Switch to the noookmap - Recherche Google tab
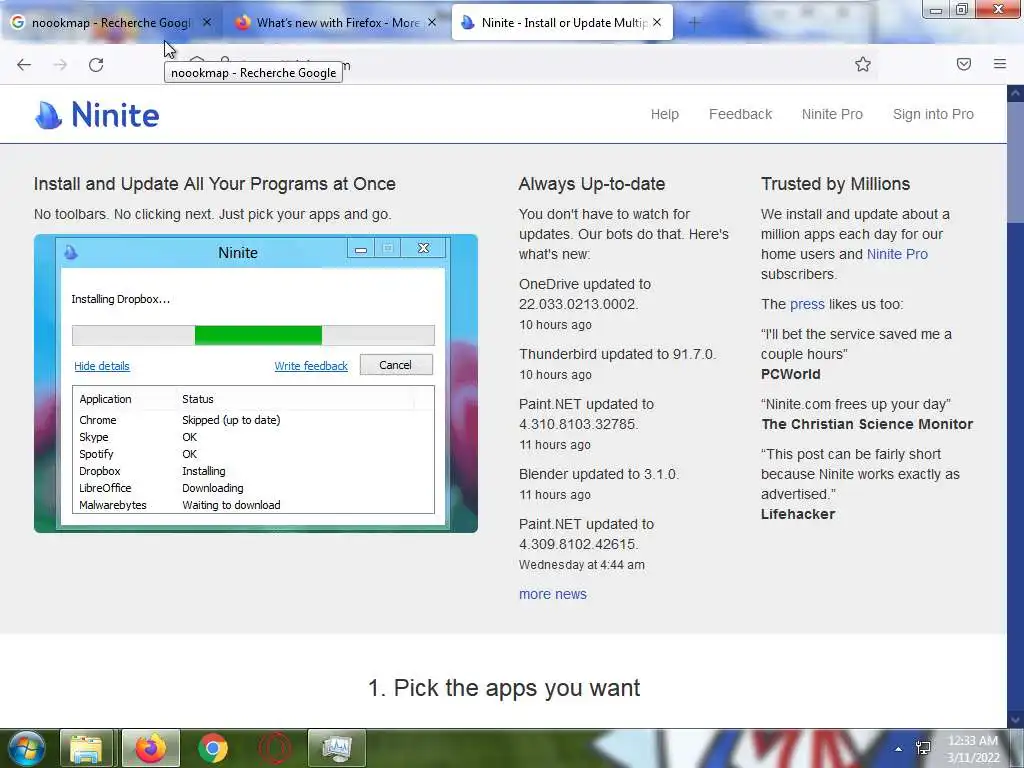 111,23
